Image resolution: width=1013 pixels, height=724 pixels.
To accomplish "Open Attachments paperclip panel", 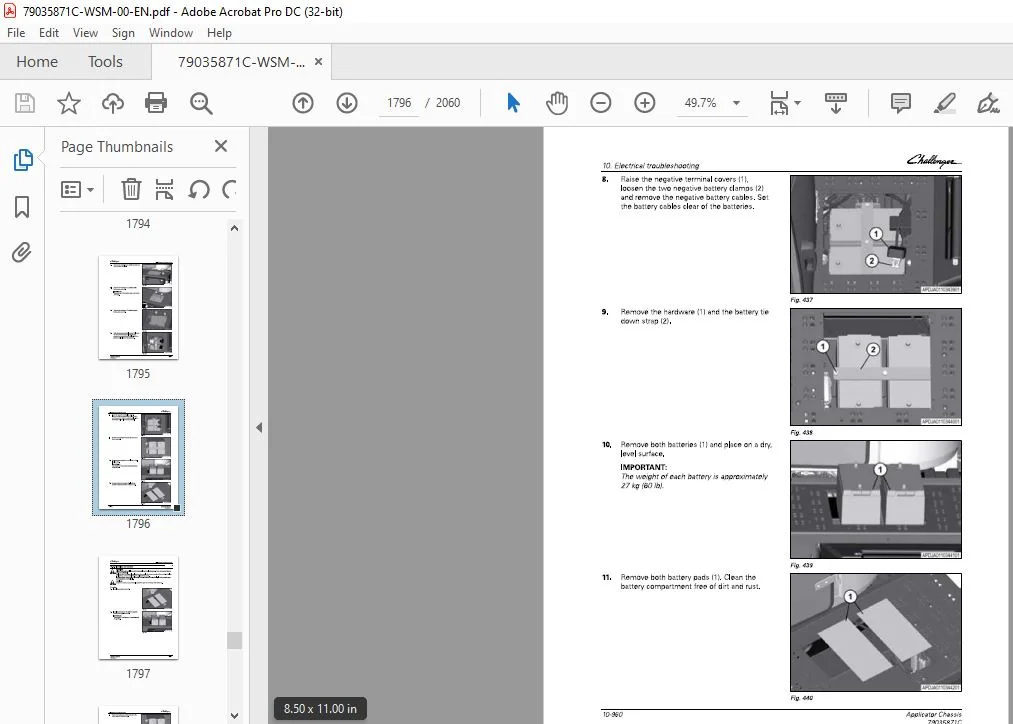I will [21, 252].
